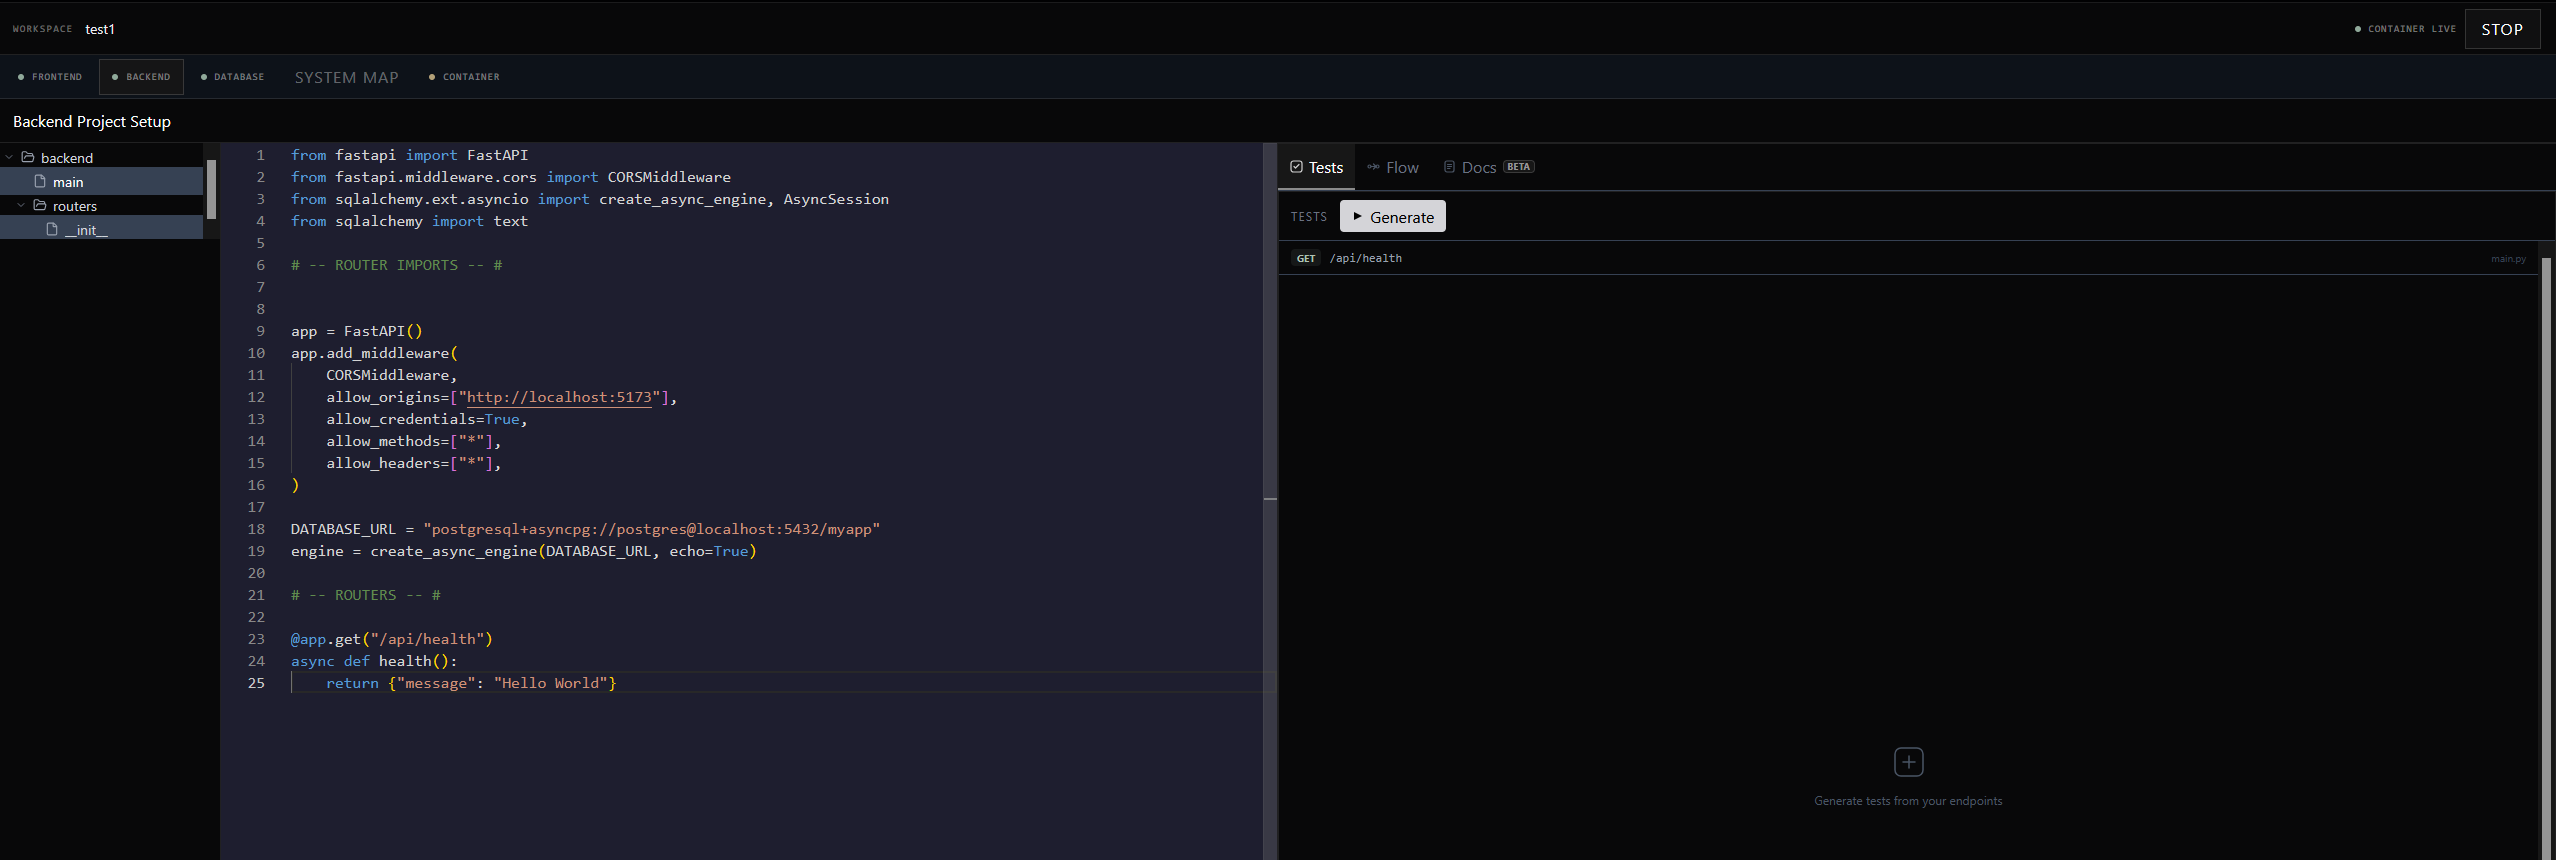Stop the live container with STOP
The image size is (2556, 860).
coord(2502,29)
